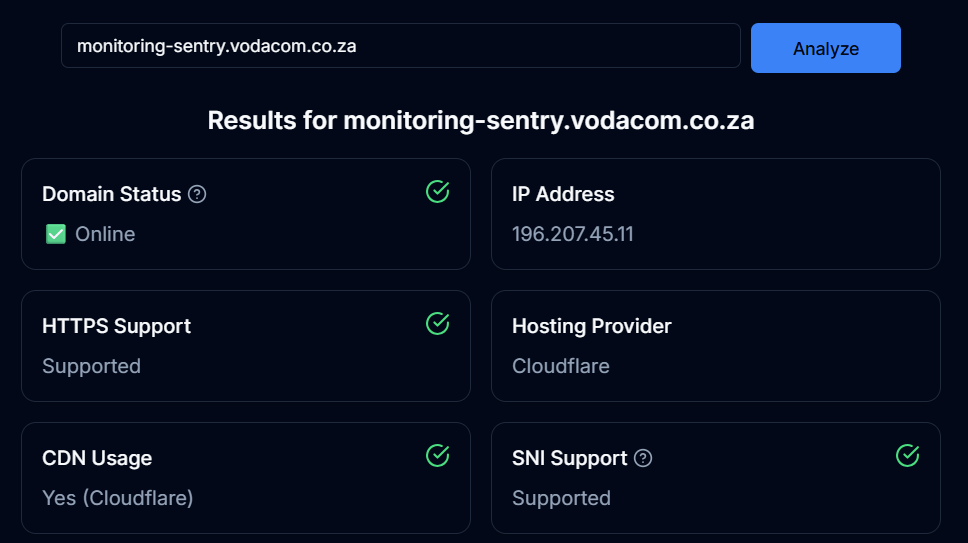The height and width of the screenshot is (543, 968).
Task: Click the "Yes (Cloudflare)" CDN value
Action: (x=118, y=498)
